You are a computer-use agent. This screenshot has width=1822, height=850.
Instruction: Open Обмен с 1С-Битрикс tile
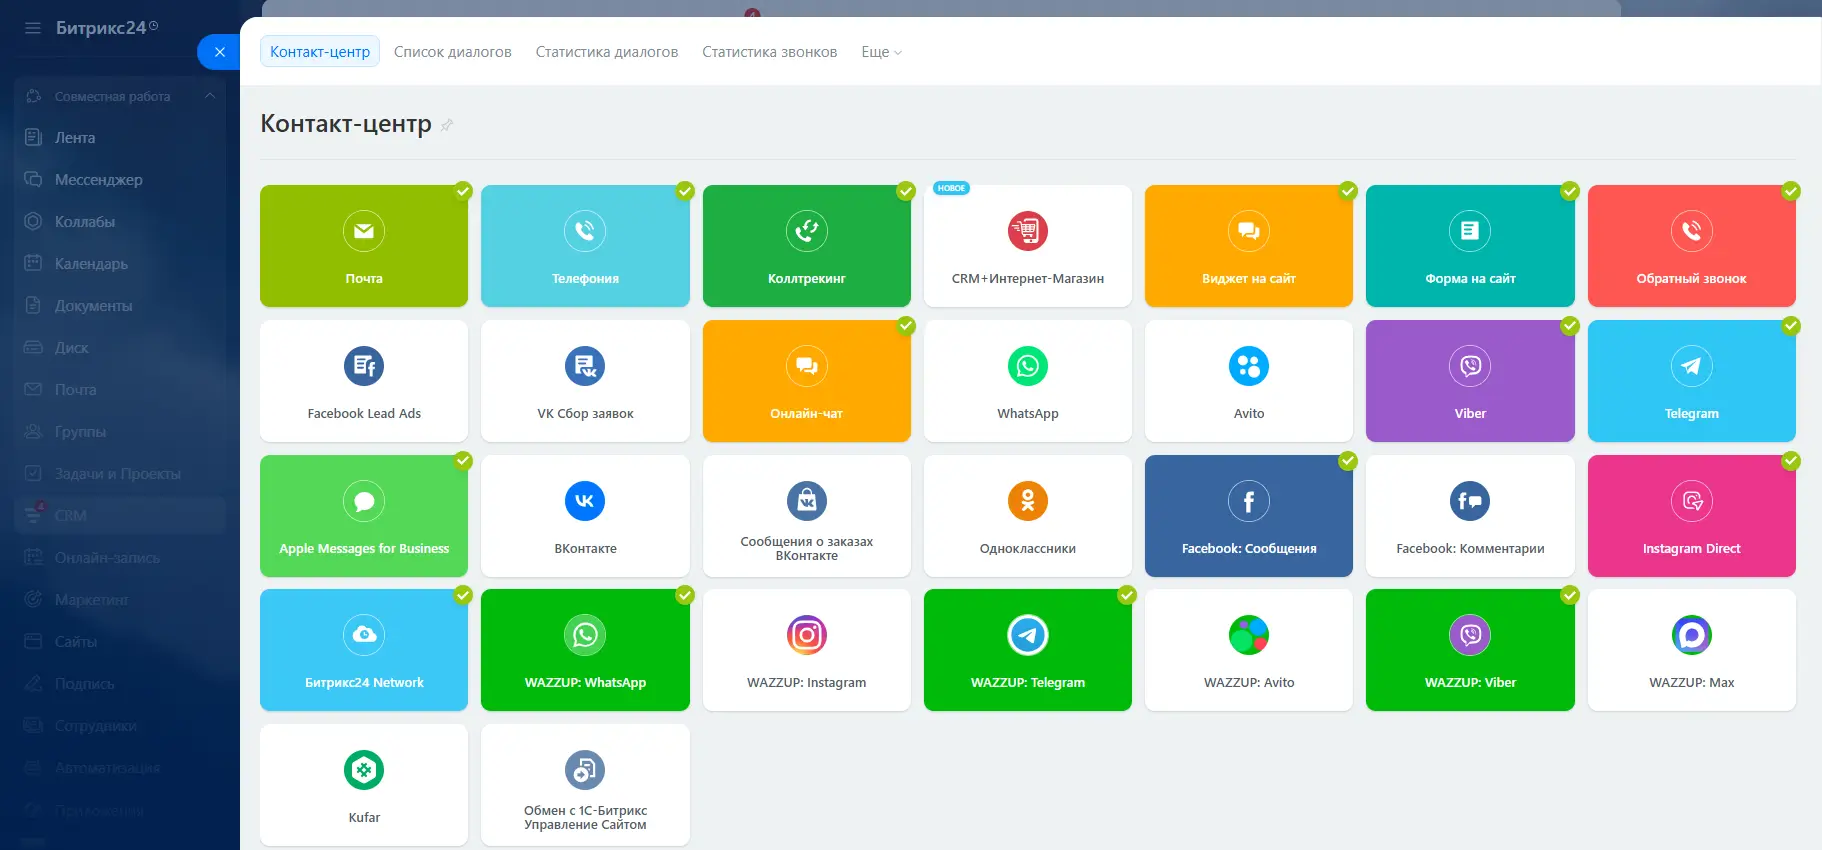(x=585, y=785)
